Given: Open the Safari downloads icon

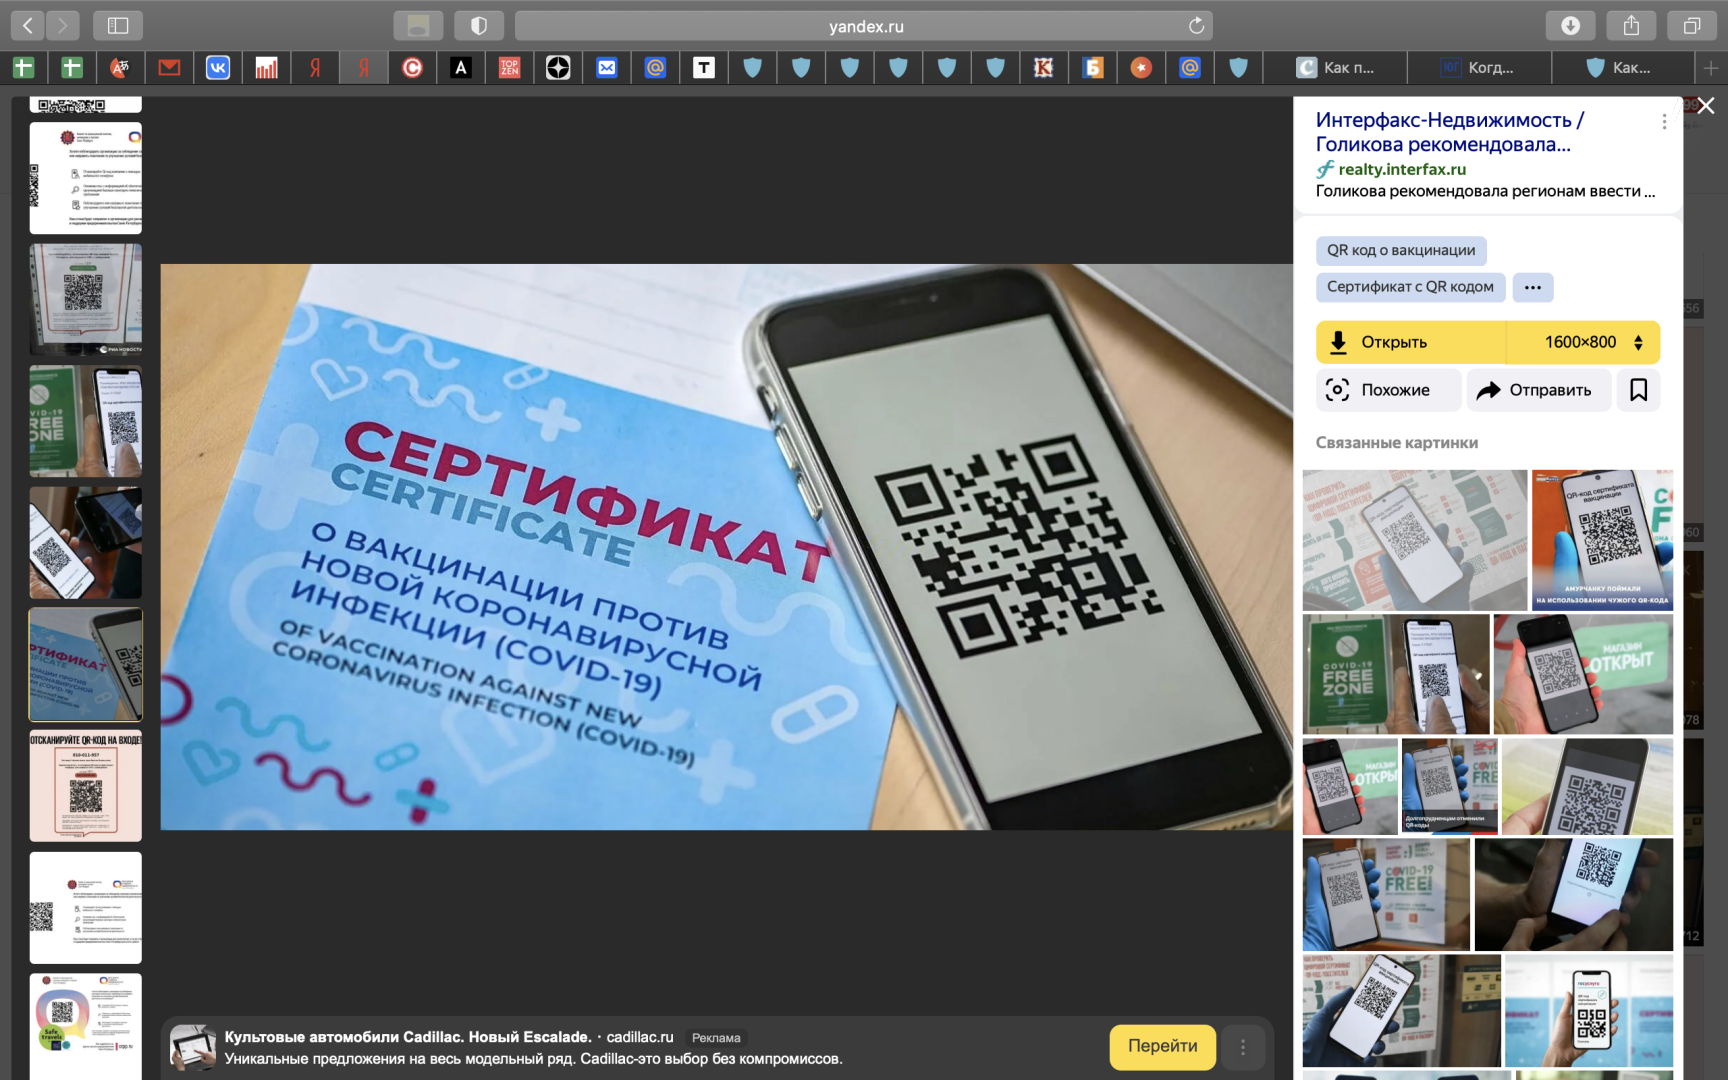Looking at the screenshot, I should pyautogui.click(x=1570, y=25).
